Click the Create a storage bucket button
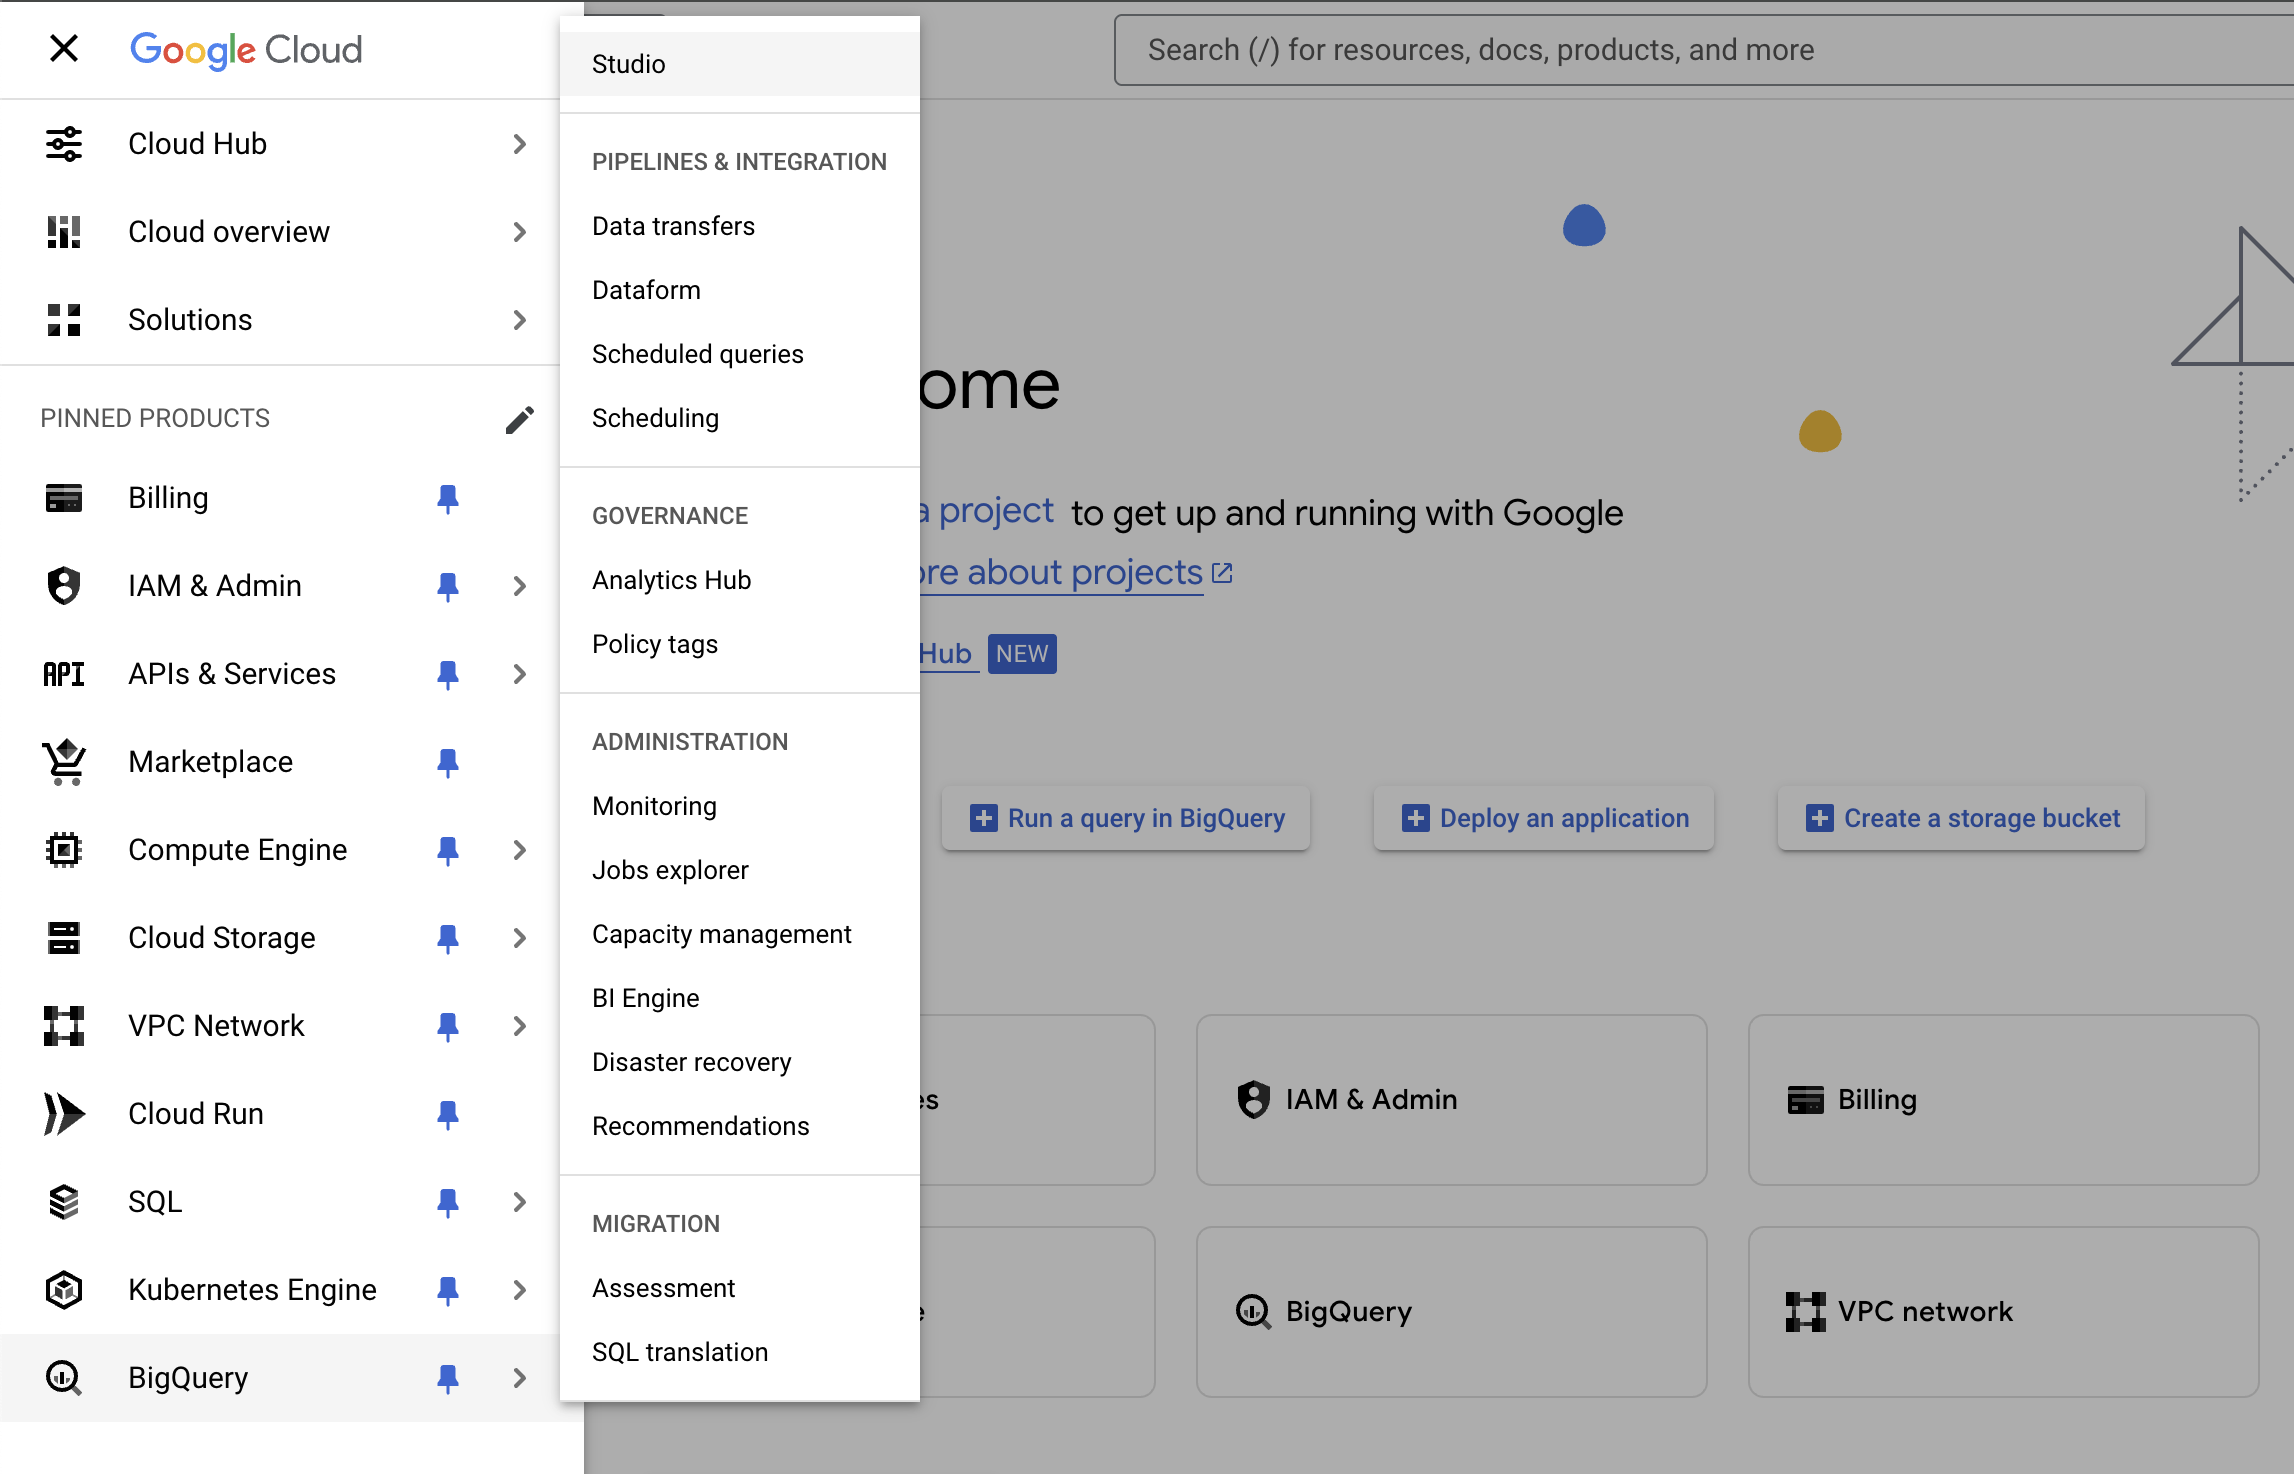 coord(1961,818)
